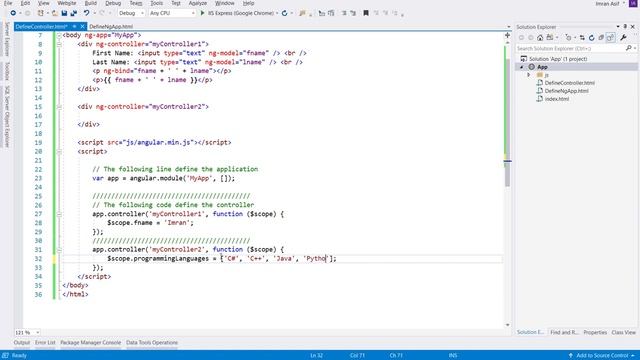640x360 pixels.
Task: Open the File menu
Action: pyautogui.click(x=8, y=3)
